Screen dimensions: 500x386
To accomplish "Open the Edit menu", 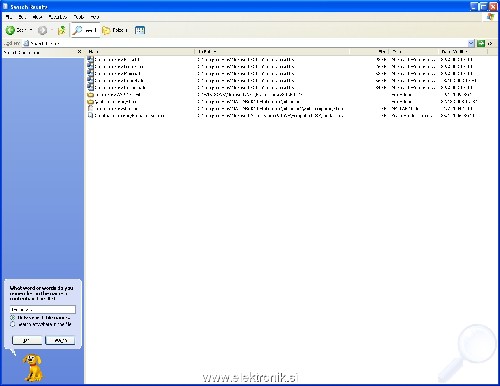I will point(22,17).
